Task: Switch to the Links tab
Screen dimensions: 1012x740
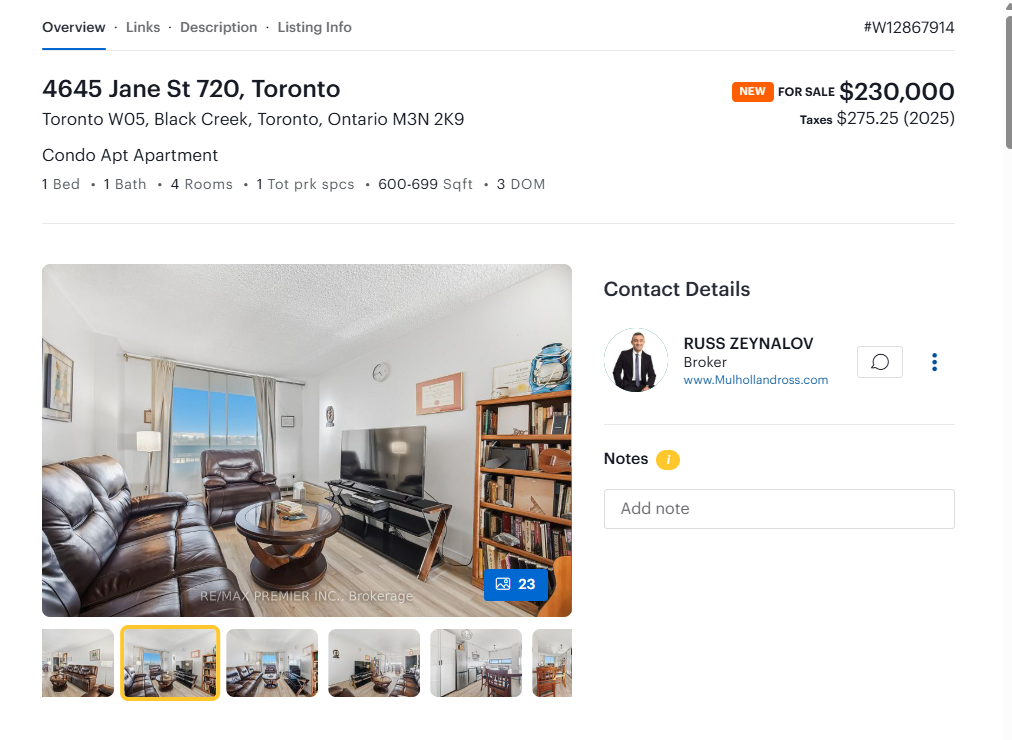Action: click(x=143, y=27)
